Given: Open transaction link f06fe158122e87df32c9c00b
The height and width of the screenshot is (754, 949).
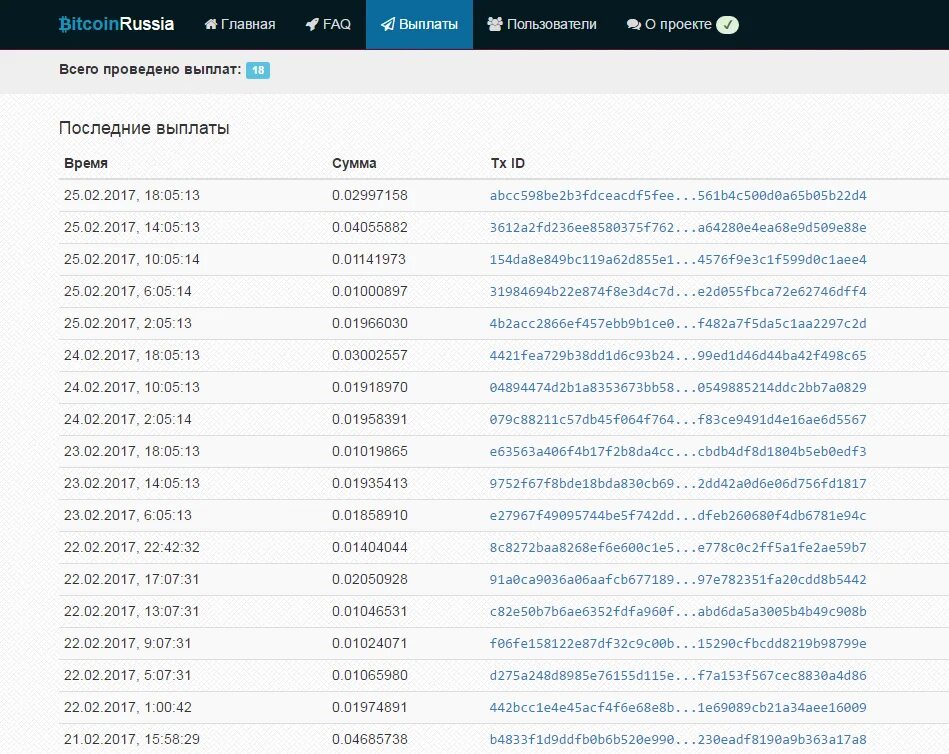Looking at the screenshot, I should [x=678, y=644].
